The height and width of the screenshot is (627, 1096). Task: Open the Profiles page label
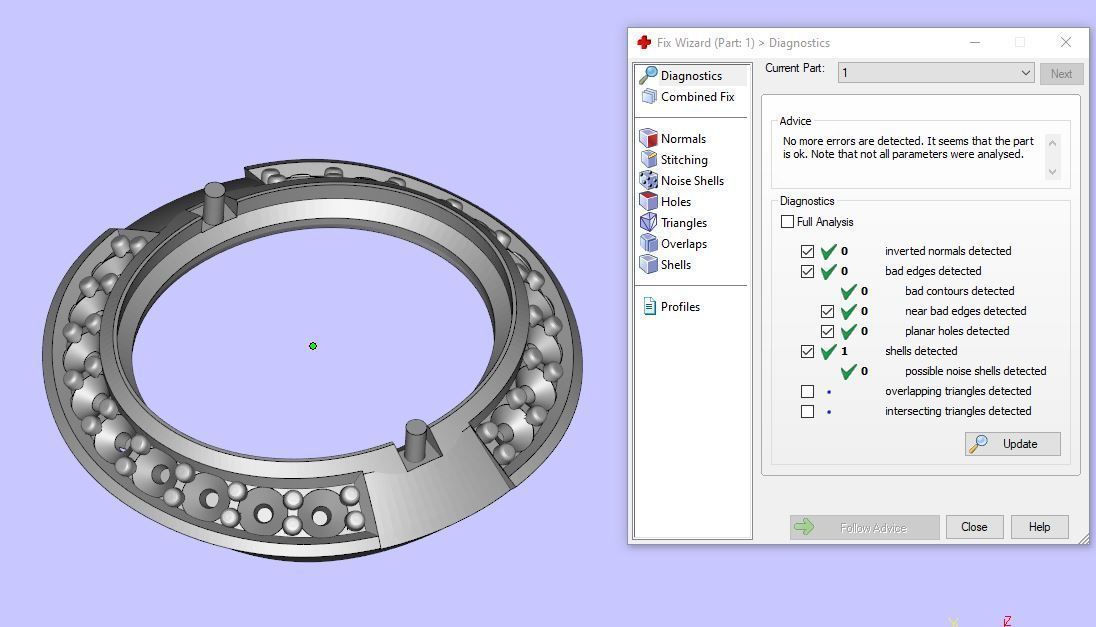680,306
